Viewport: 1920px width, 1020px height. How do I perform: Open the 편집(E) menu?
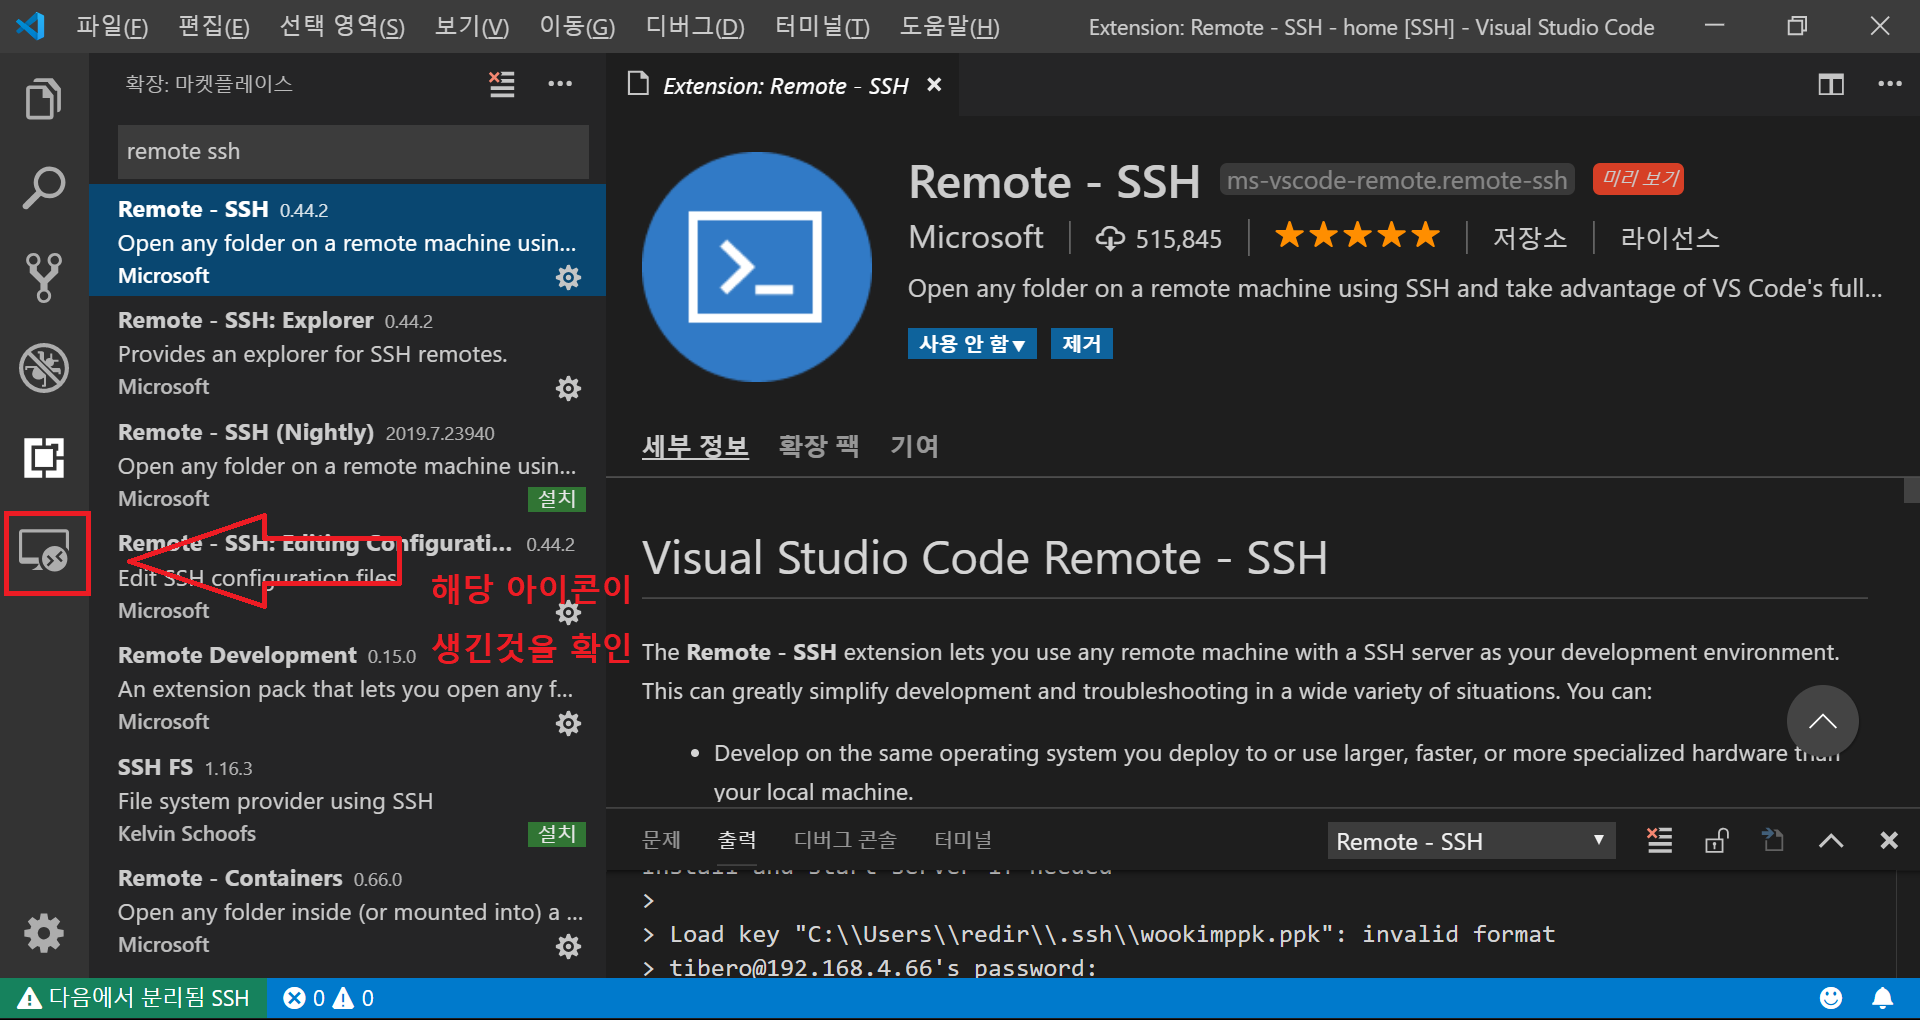tap(213, 27)
